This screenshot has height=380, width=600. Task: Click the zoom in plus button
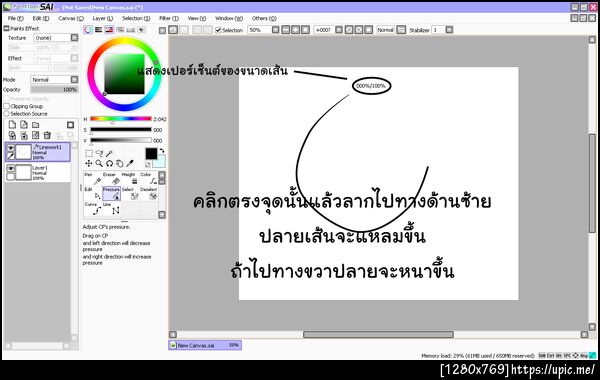coord(295,30)
